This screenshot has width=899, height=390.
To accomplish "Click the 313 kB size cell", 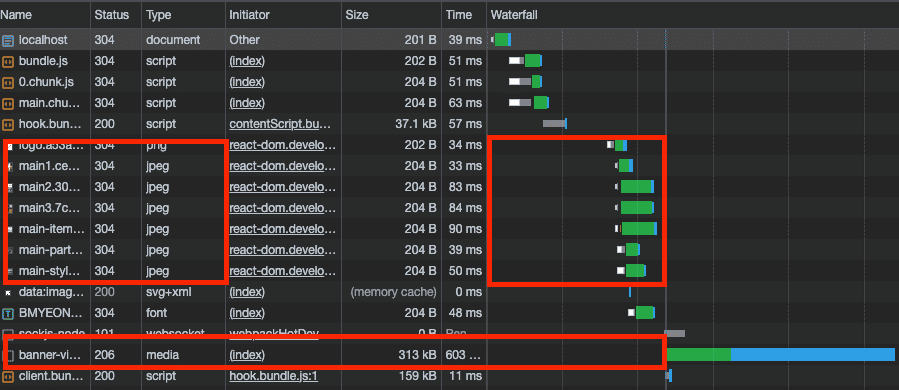I will tap(417, 356).
